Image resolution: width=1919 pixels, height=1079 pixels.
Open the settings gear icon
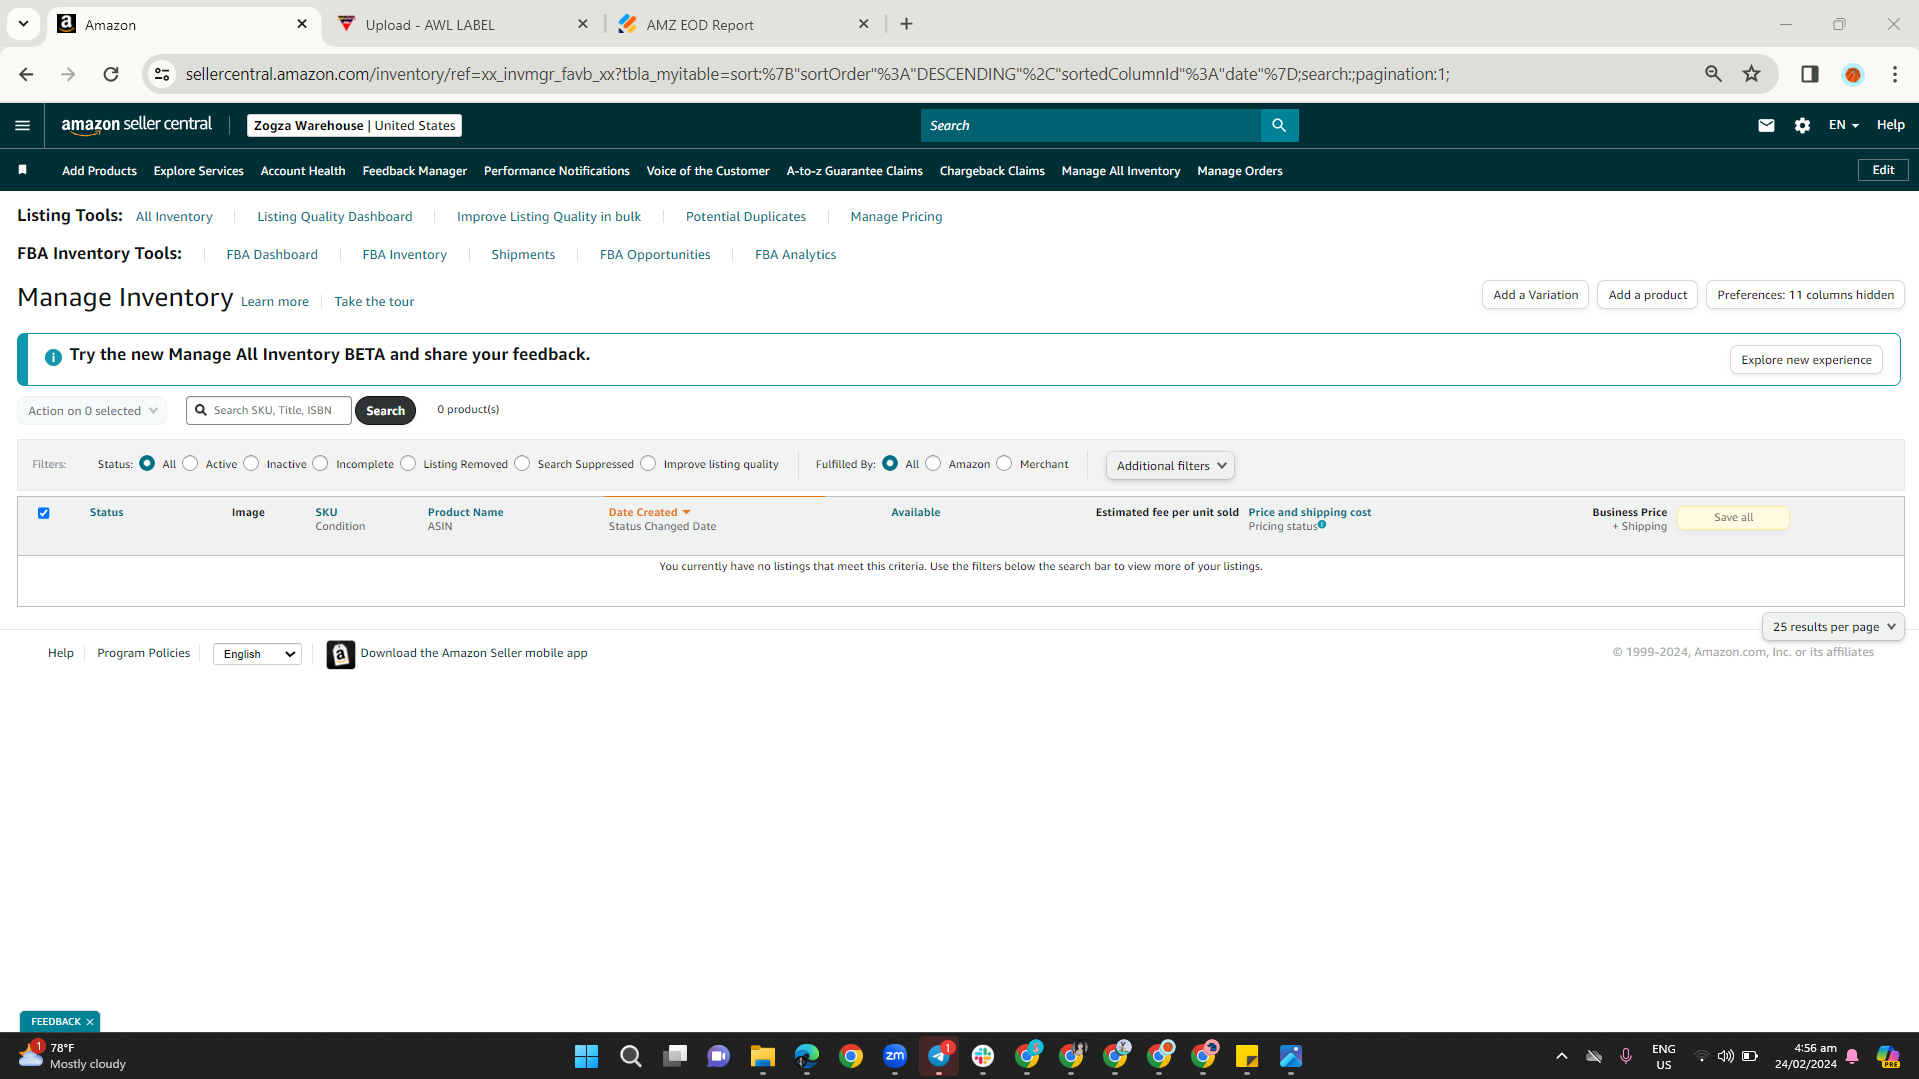[1802, 125]
